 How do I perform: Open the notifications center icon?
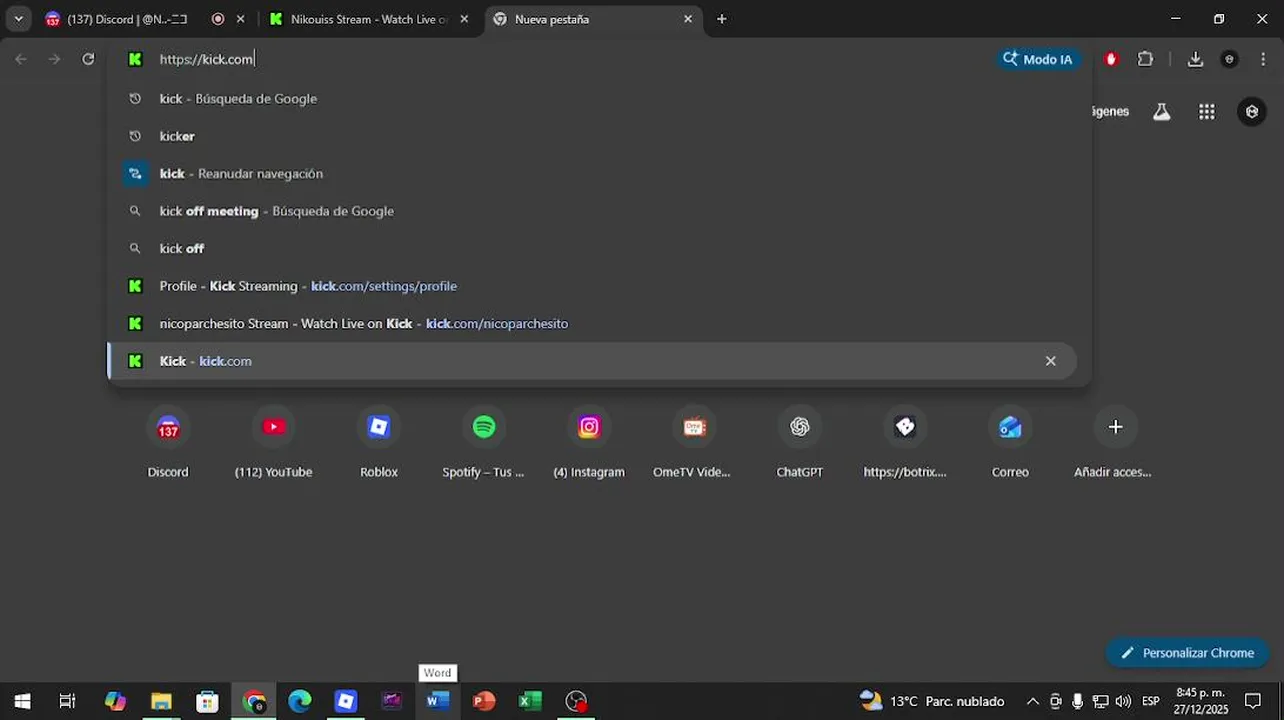click(x=1253, y=701)
